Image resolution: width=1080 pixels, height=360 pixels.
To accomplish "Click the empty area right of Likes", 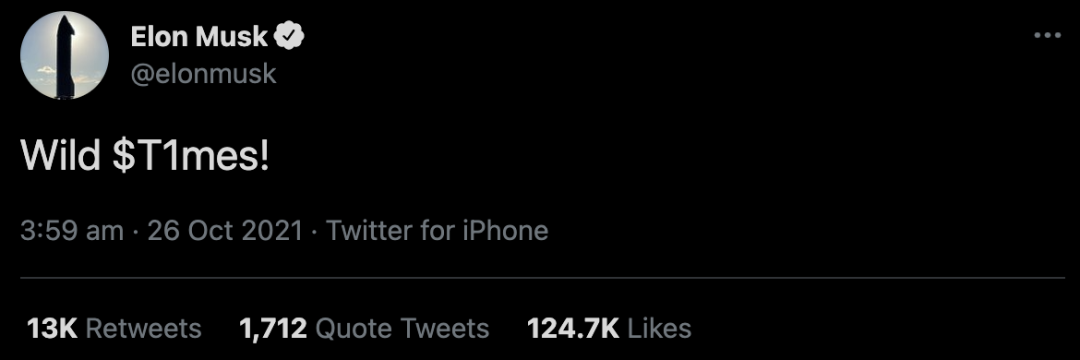I will pos(878,328).
